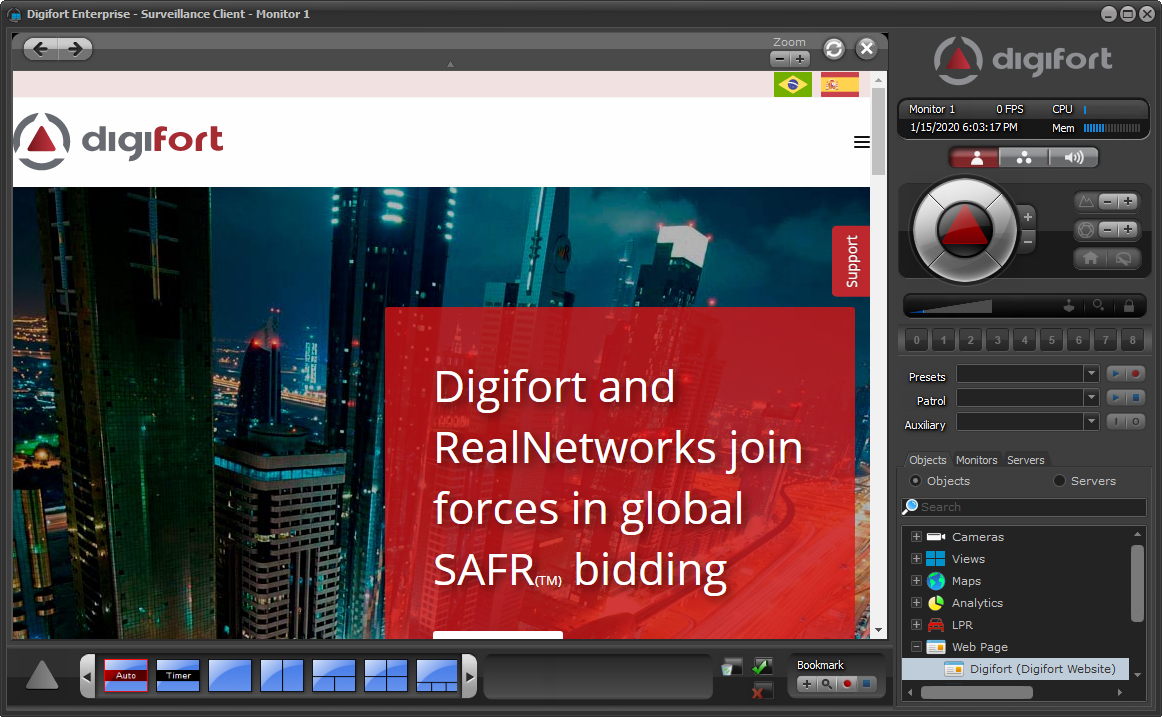
Task: Select PTZ preset number 8
Action: coord(1132,340)
